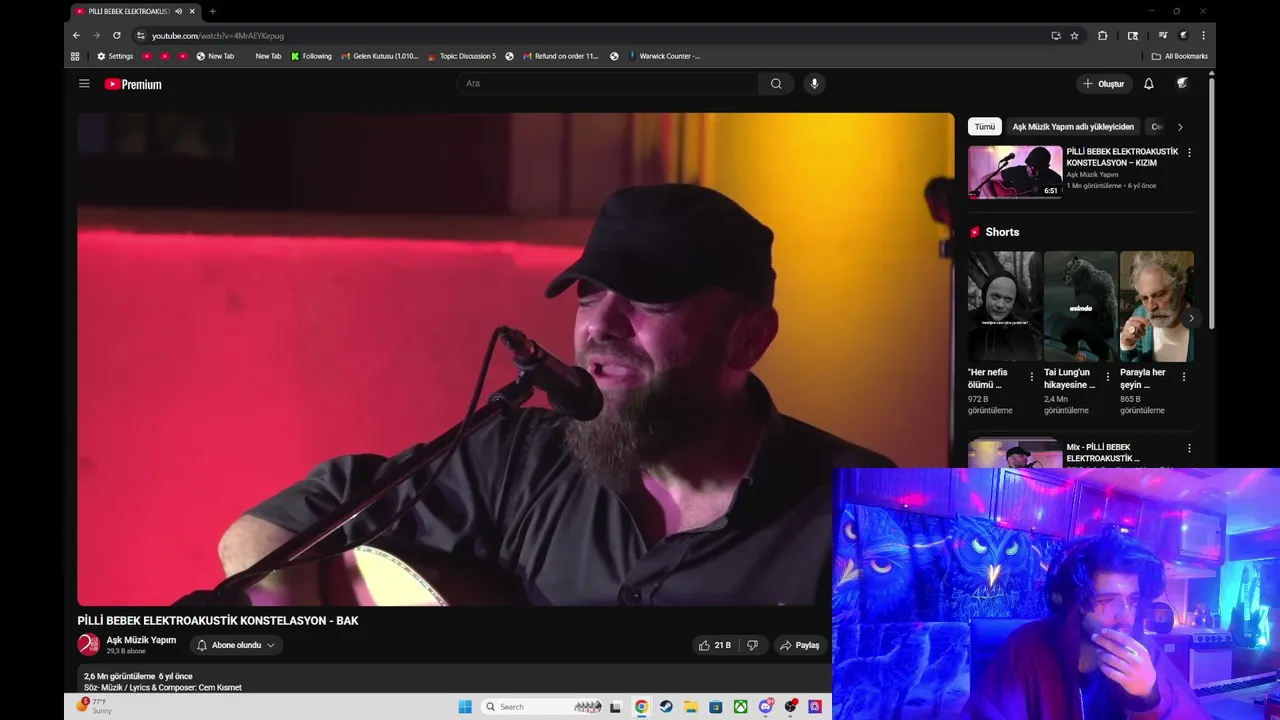
Task: Open the "New Tab" bookmark with globe icon
Action: 215,56
